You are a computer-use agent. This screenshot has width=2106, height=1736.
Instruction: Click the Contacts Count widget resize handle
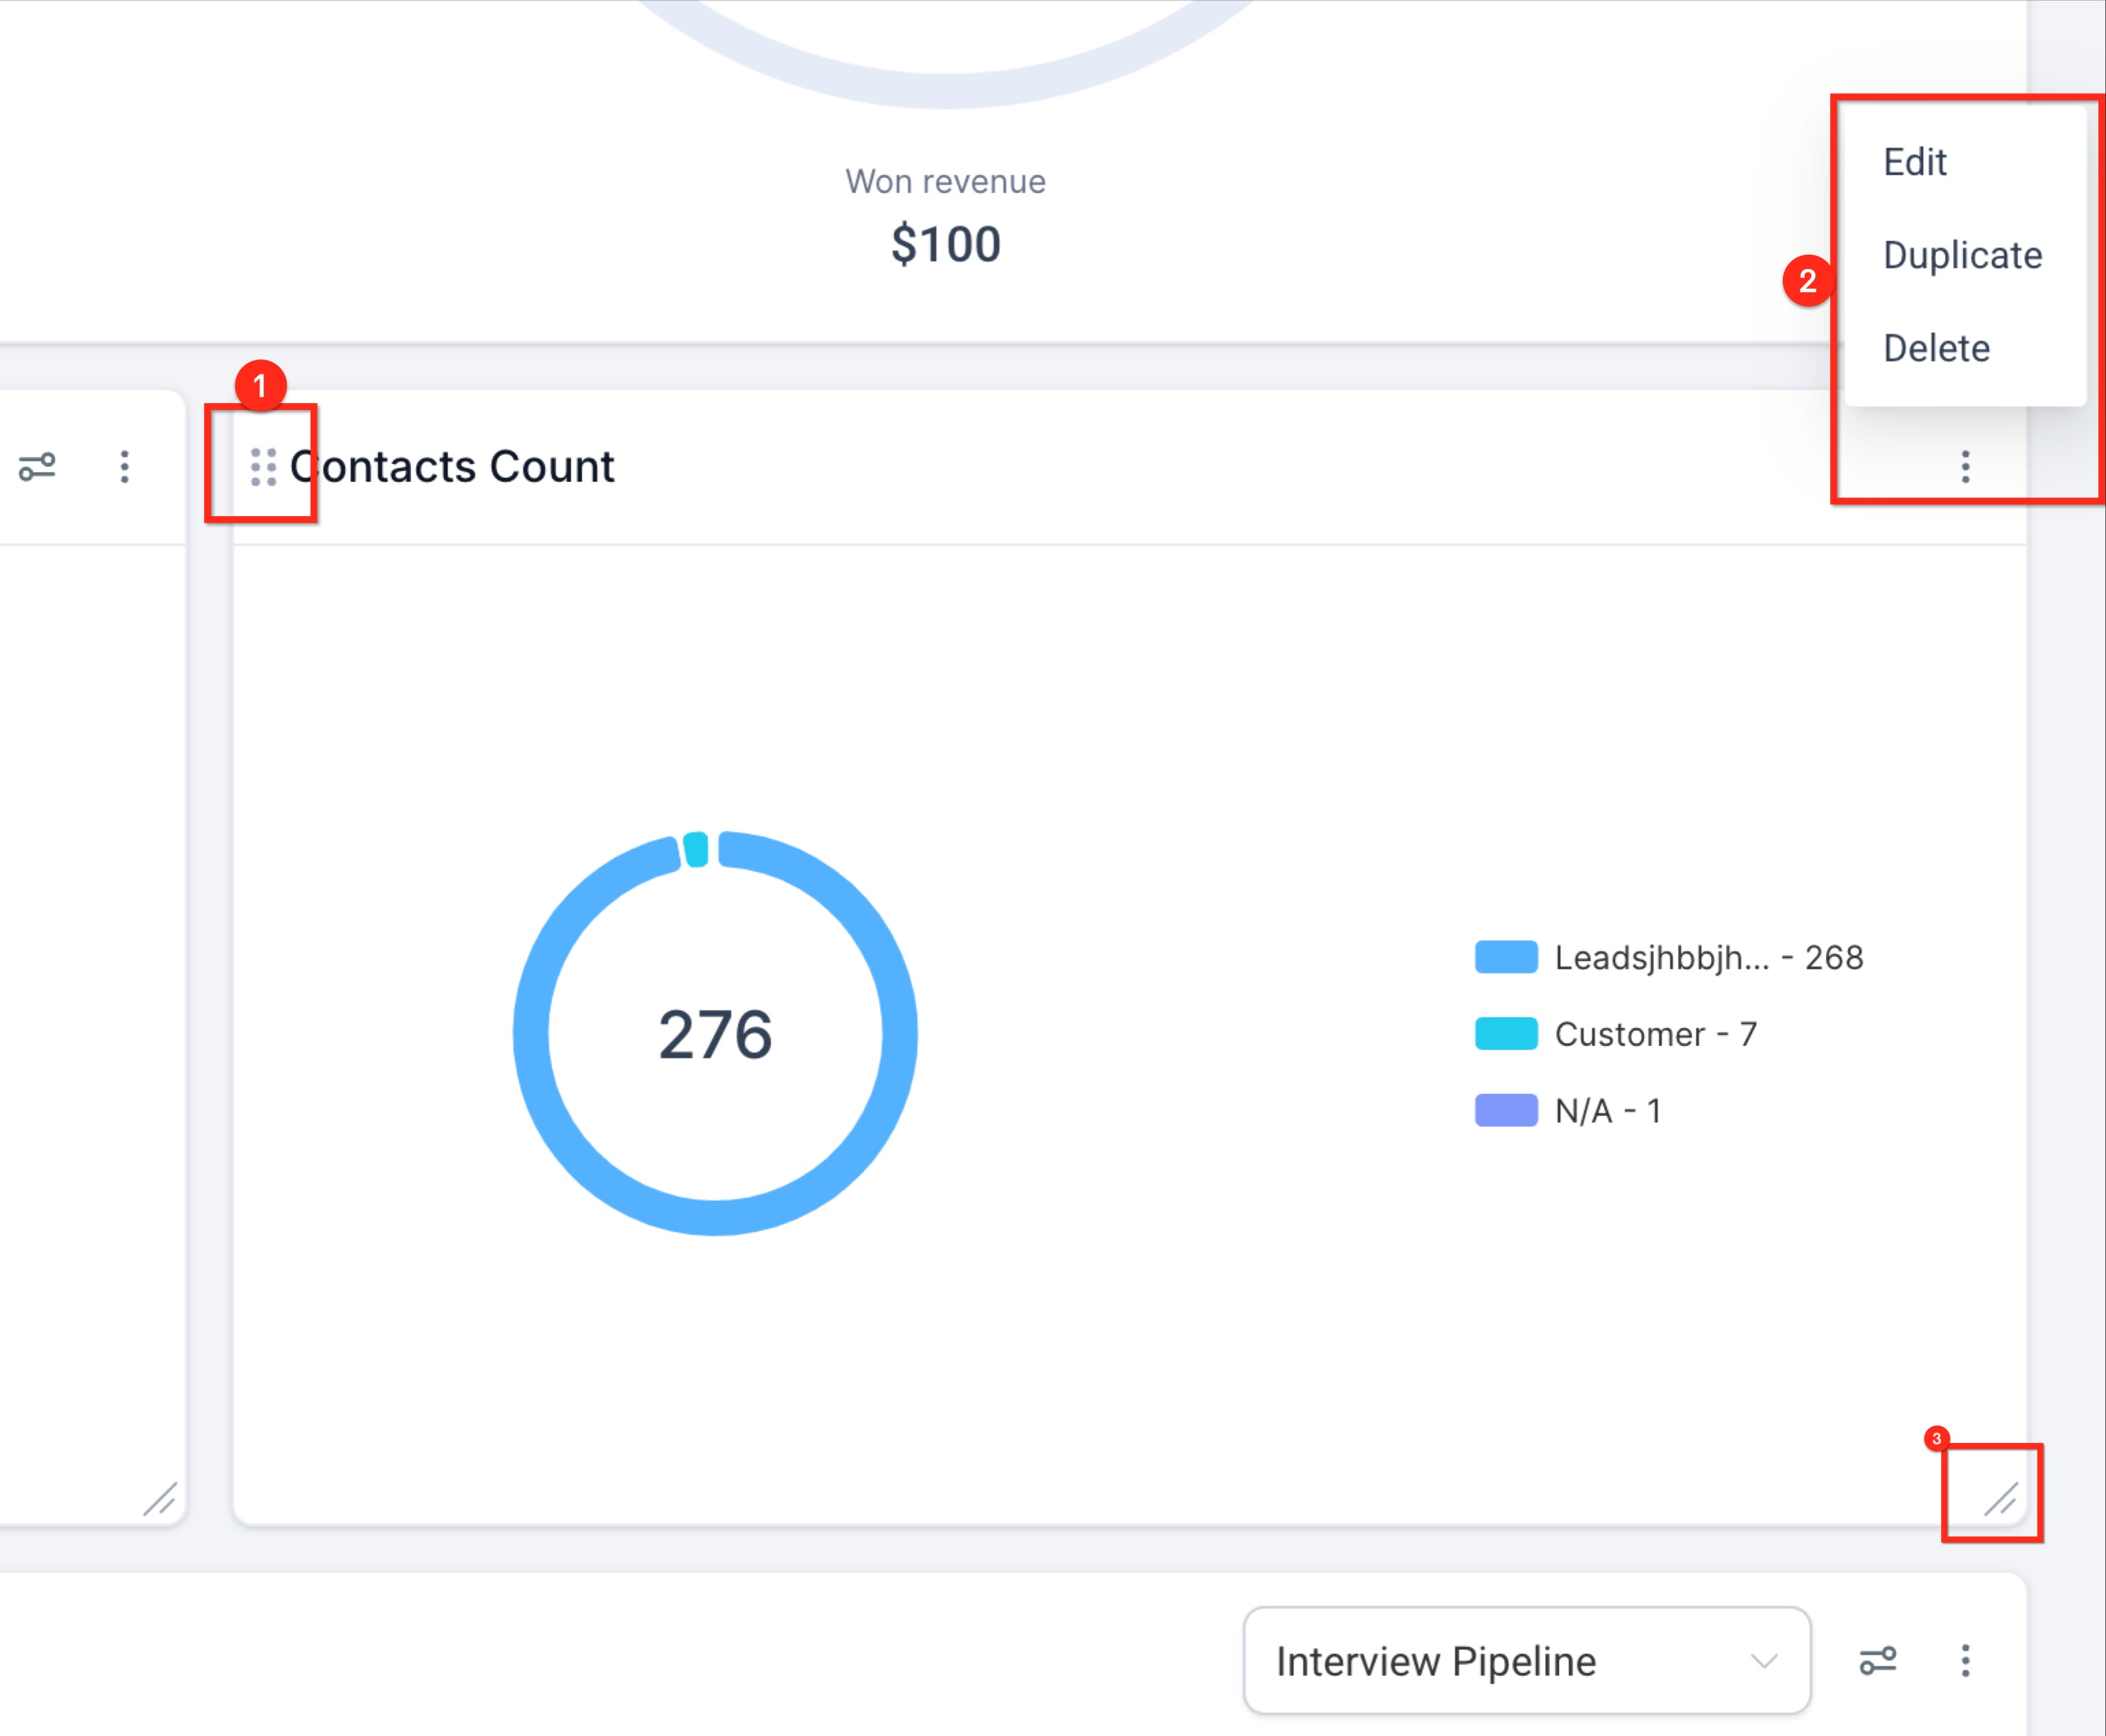(2001, 1498)
